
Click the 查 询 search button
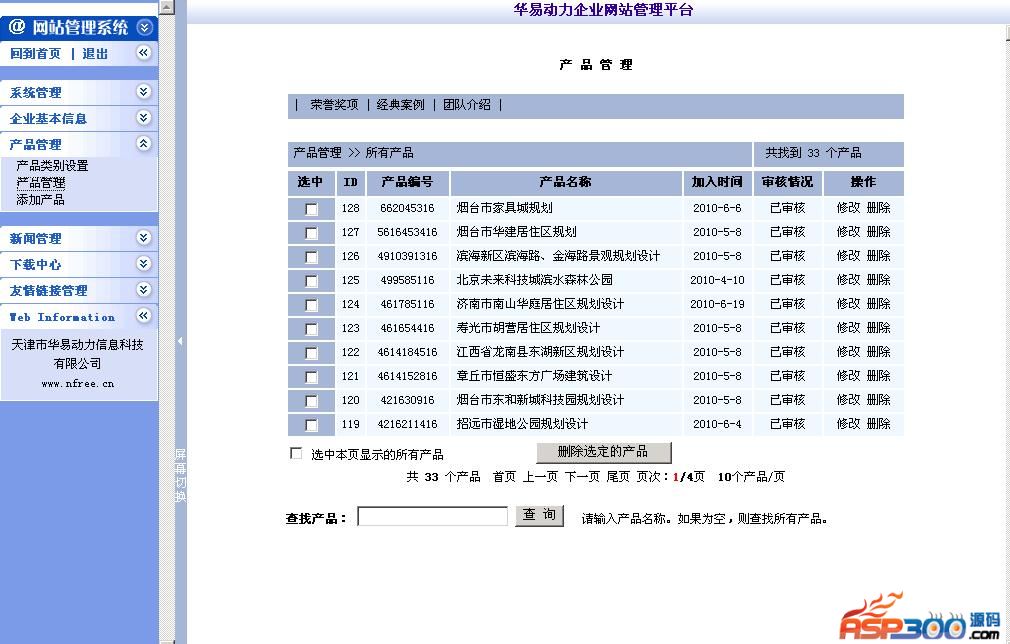coord(539,515)
